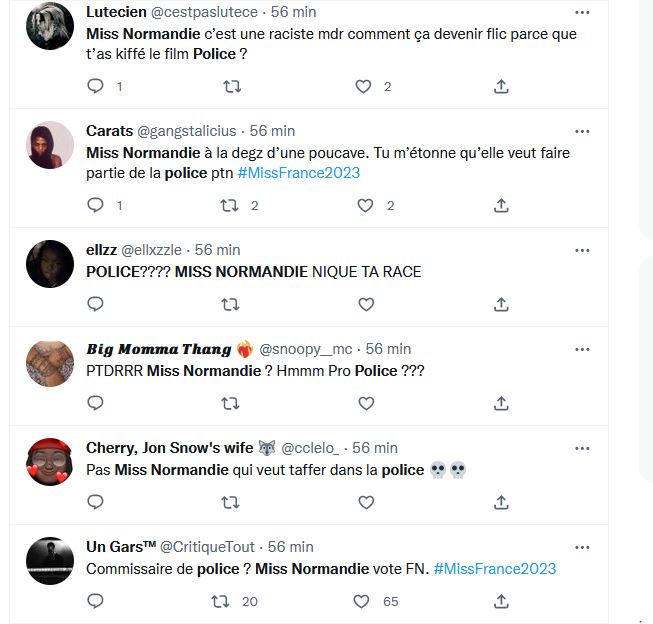This screenshot has height=624, width=653.
Task: Retweet the Carats tweet
Action: point(231,205)
